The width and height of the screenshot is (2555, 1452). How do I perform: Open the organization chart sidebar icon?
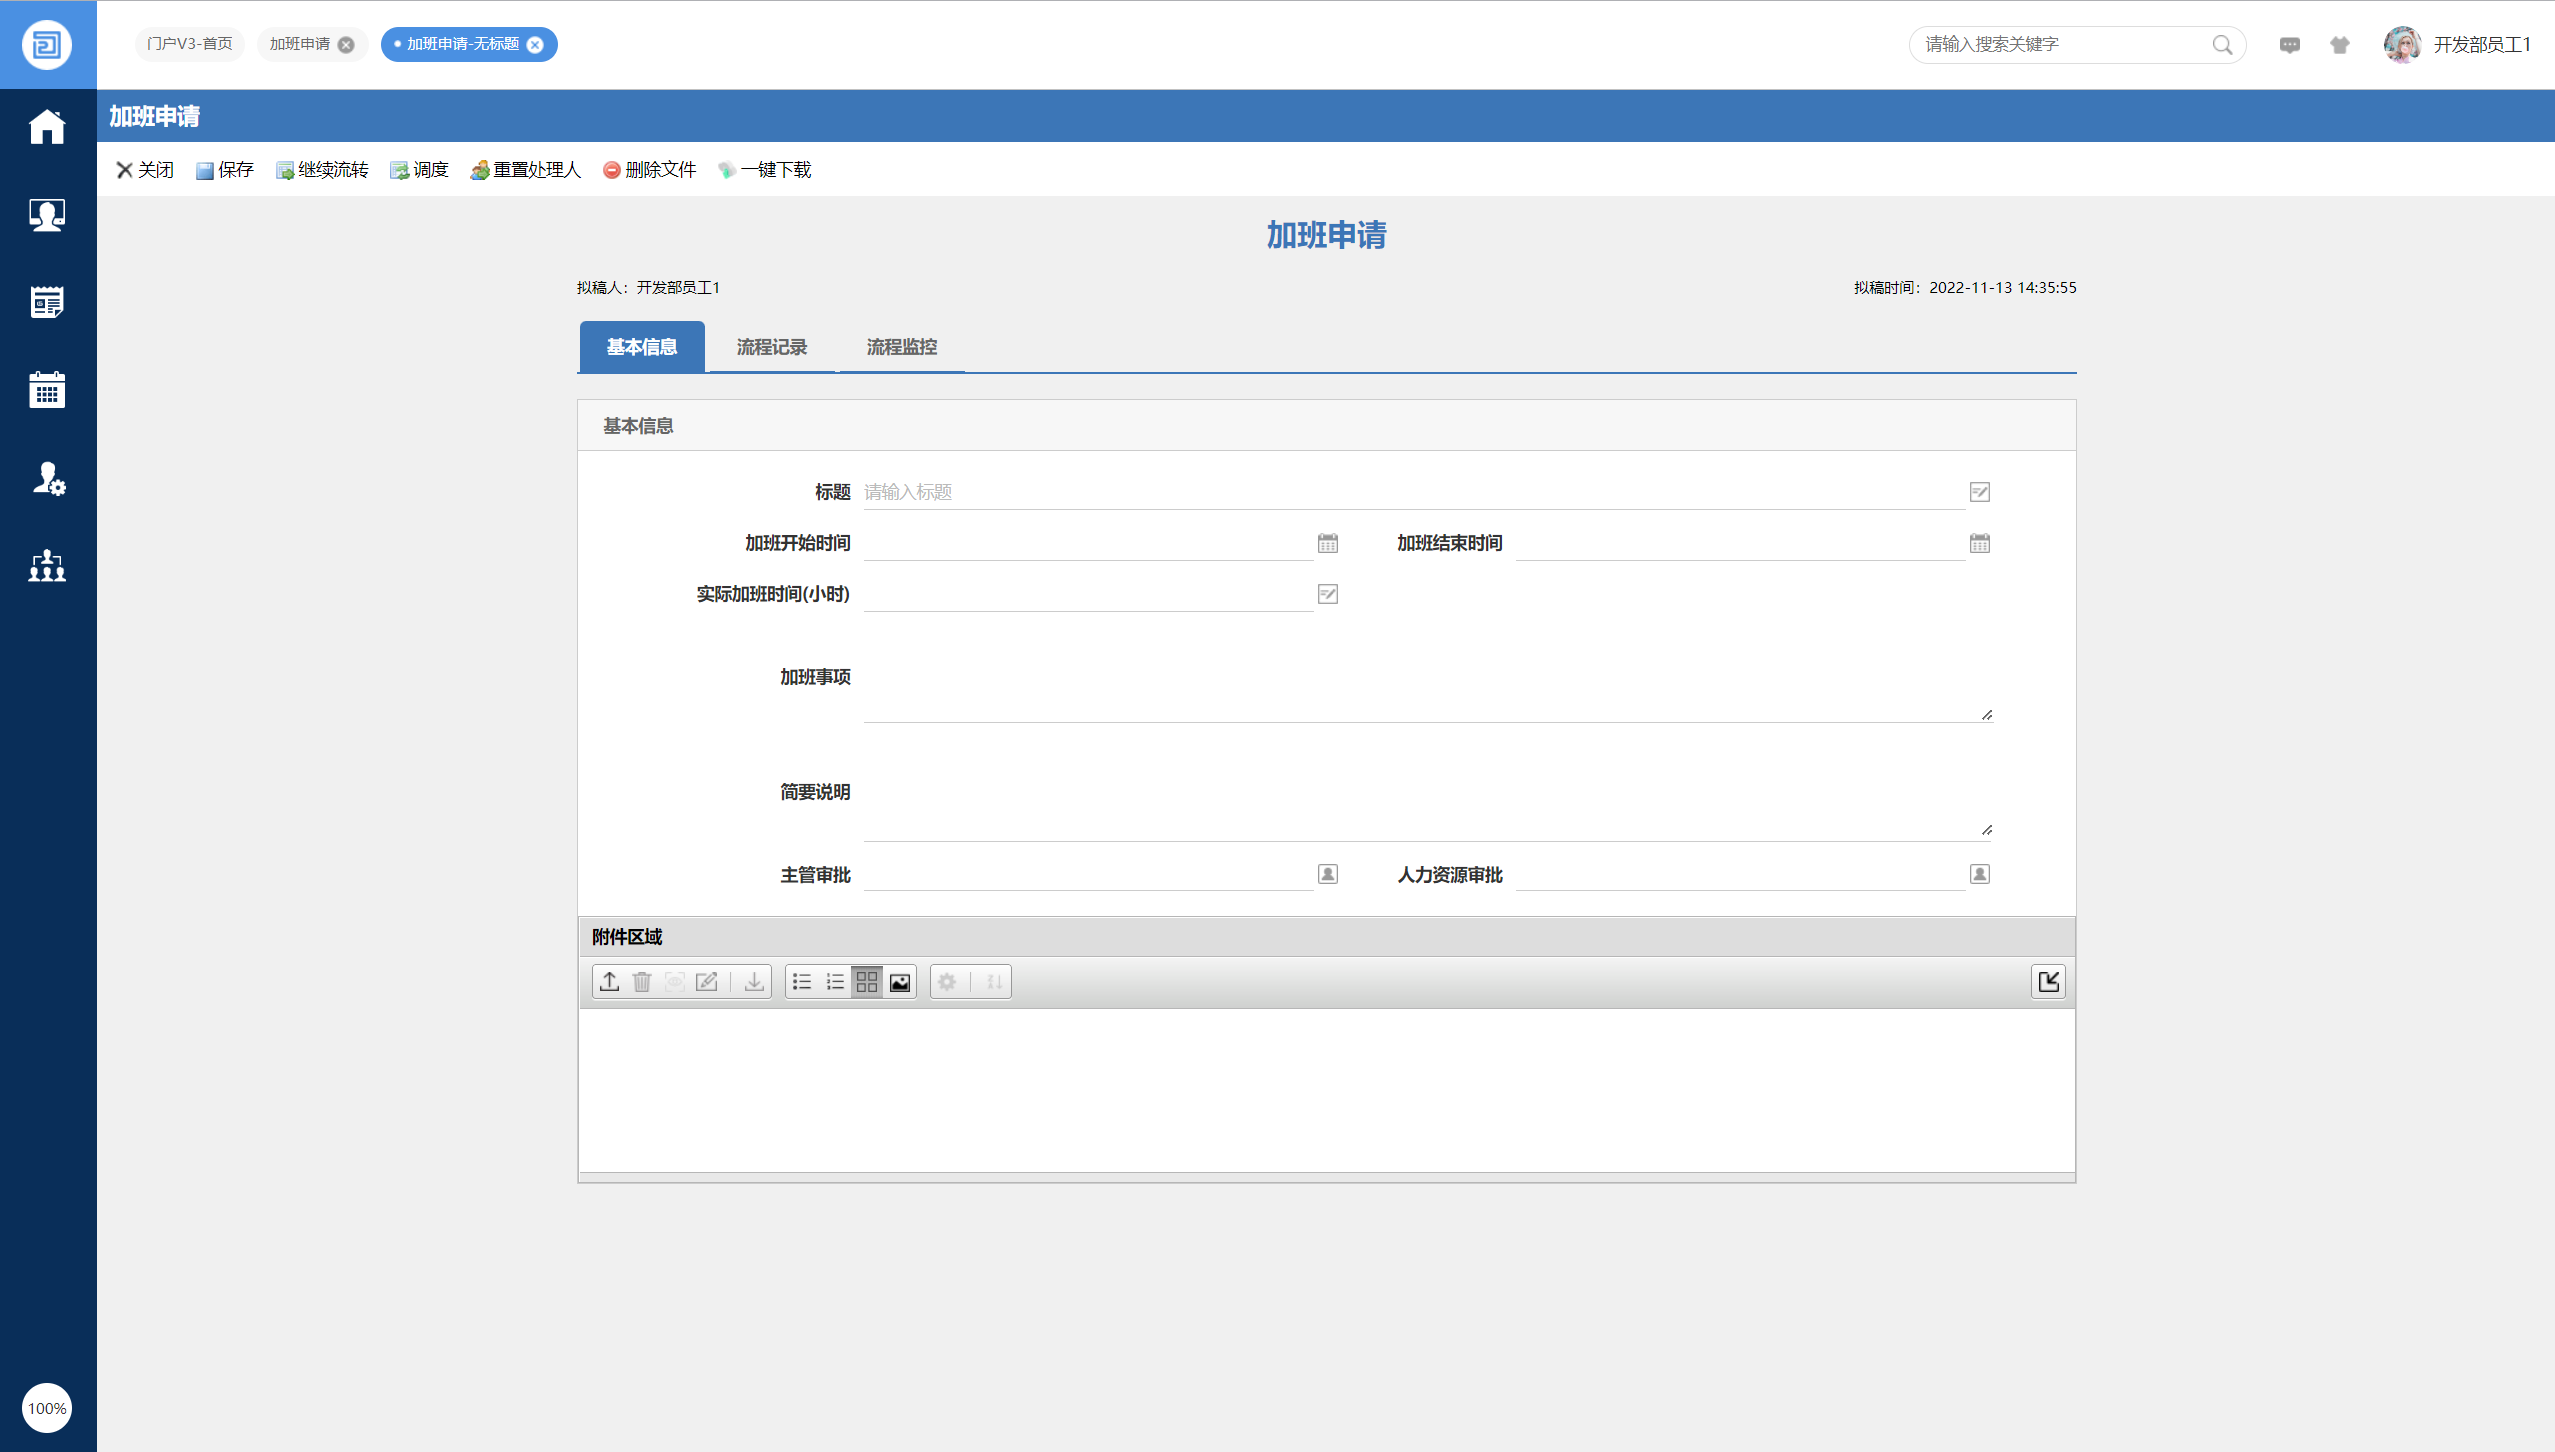coord(47,566)
